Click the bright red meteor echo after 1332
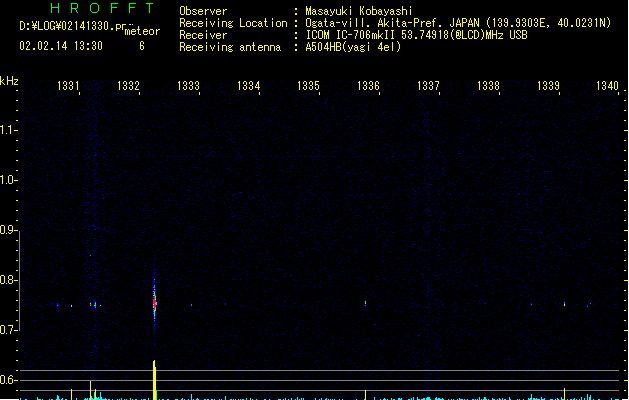The width and height of the screenshot is (629, 400). [x=154, y=302]
